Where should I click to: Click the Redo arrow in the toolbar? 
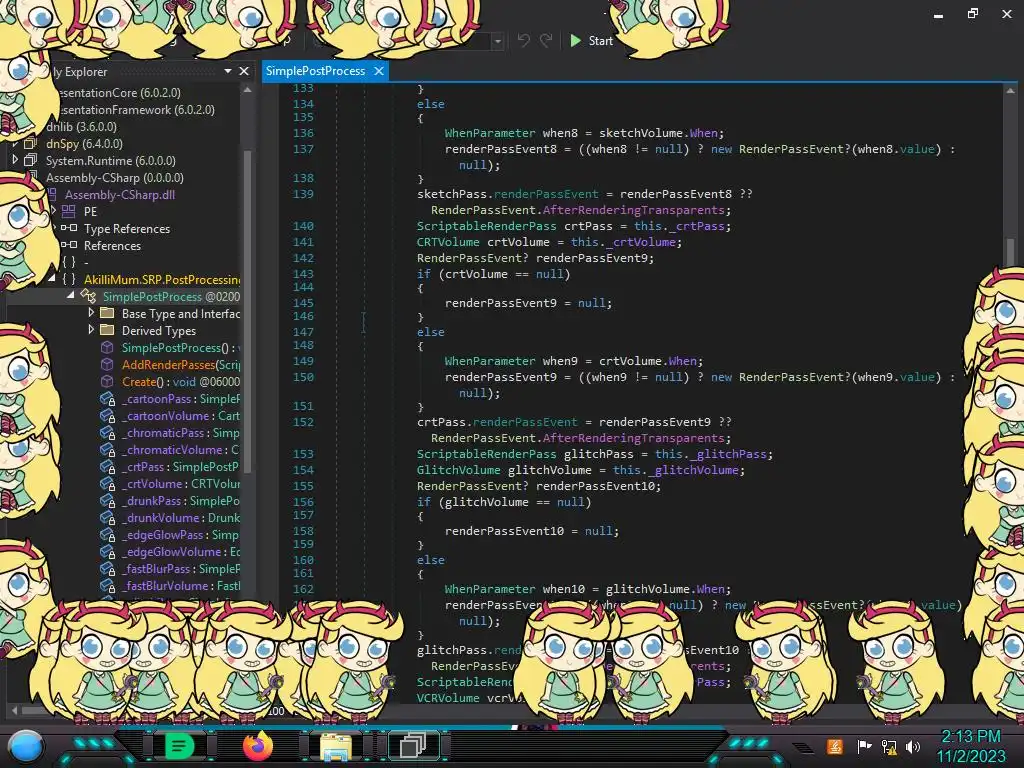546,40
